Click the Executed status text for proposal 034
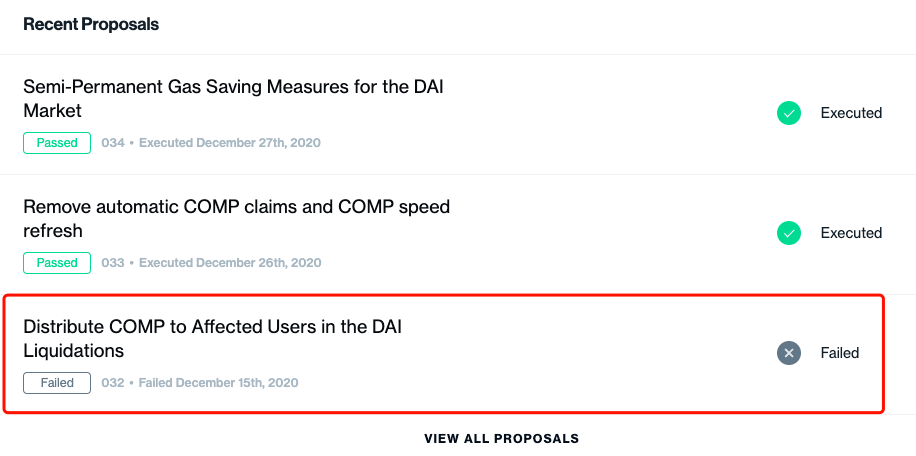Screen dimensions: 916x456 (851, 113)
